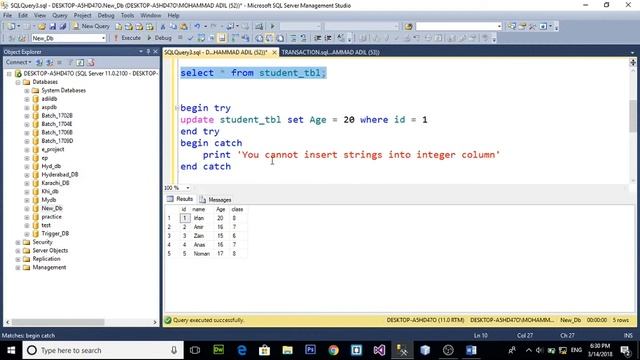Open Visual Studio from the taskbar
640x360 pixels.
click(379, 350)
